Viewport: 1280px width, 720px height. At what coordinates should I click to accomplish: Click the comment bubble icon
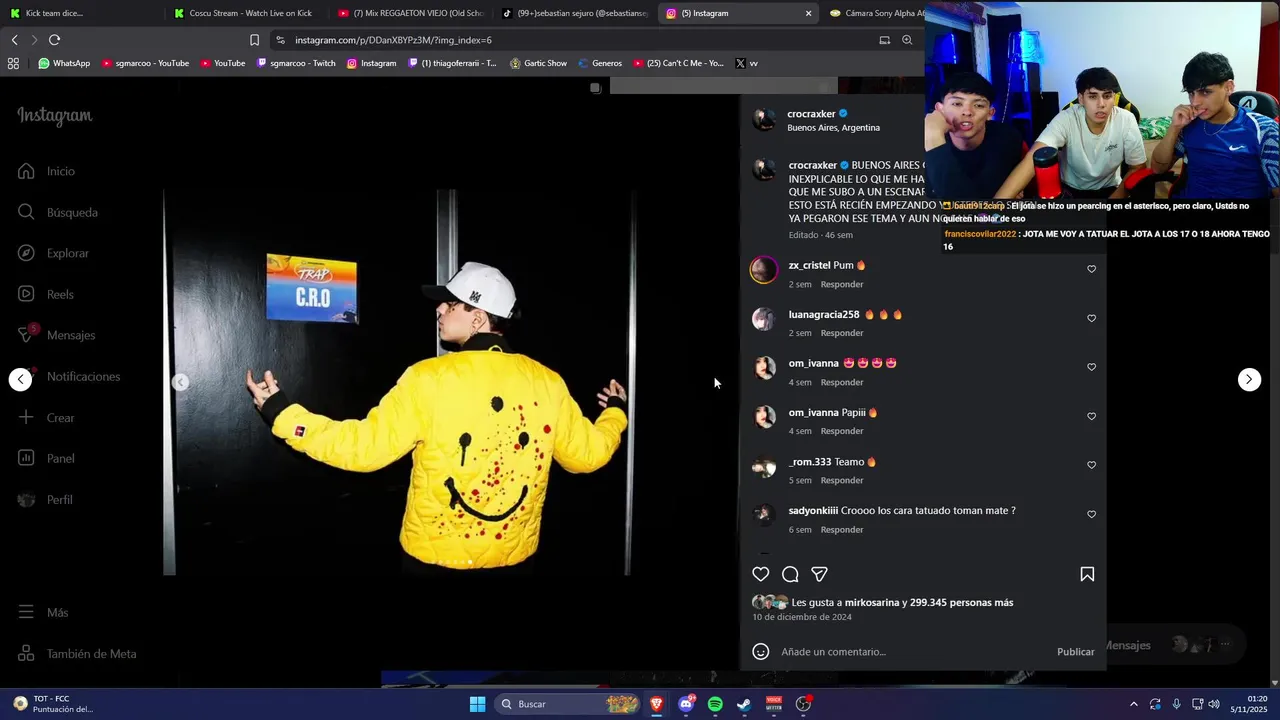(x=790, y=574)
